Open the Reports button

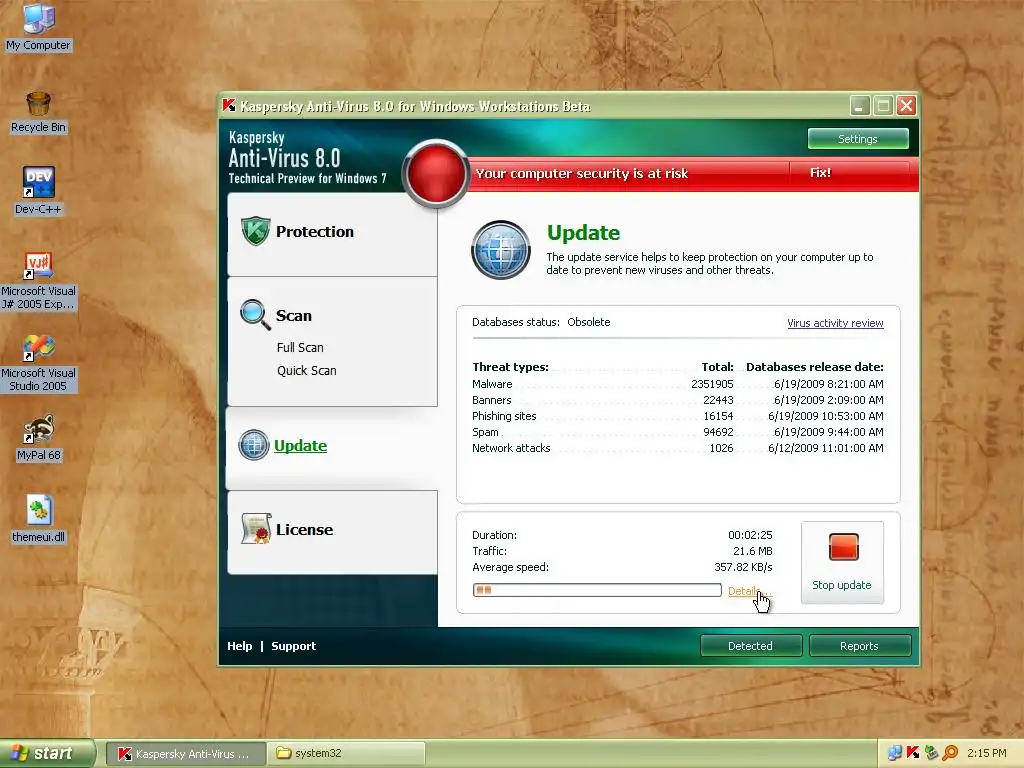[859, 645]
